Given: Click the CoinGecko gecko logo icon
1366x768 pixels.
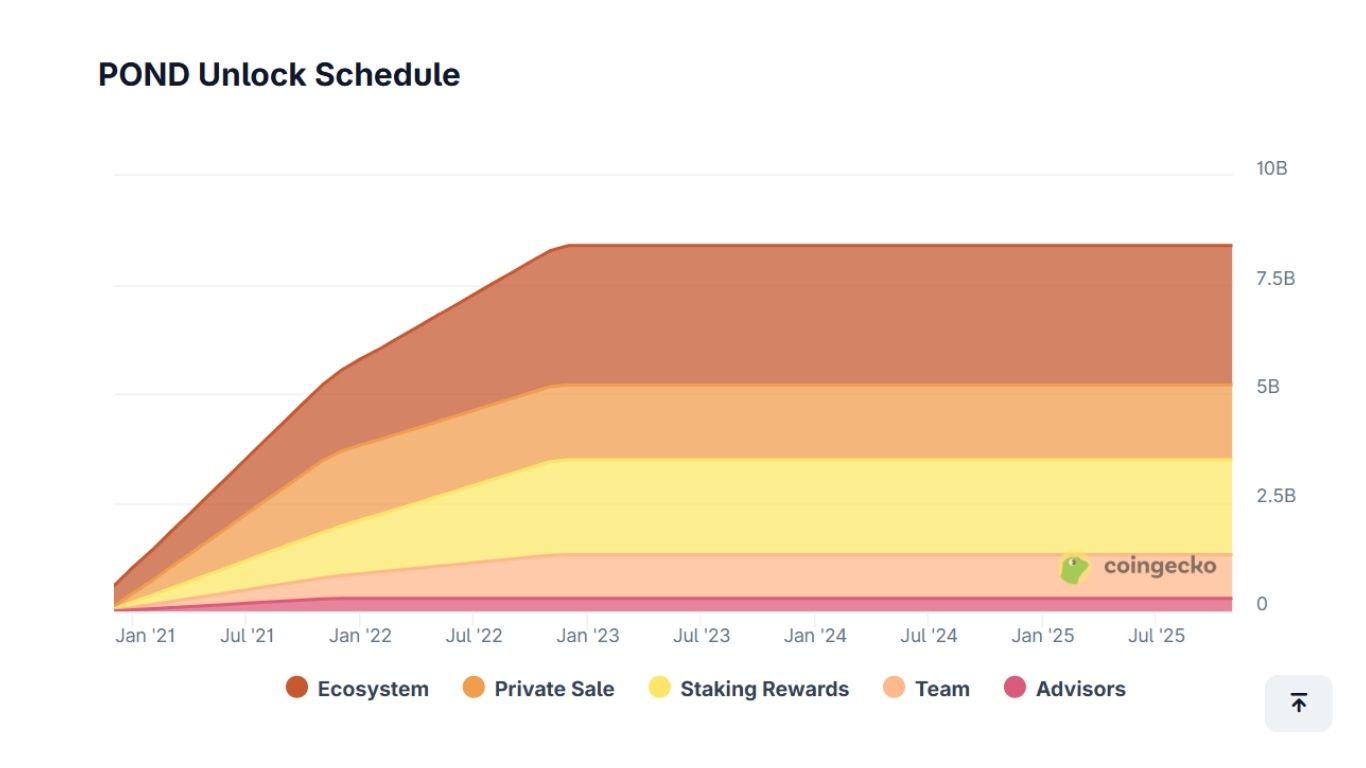Looking at the screenshot, I should coord(1074,569).
